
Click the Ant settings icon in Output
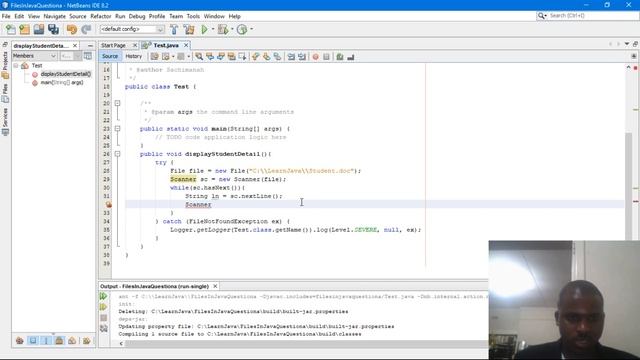click(104, 329)
